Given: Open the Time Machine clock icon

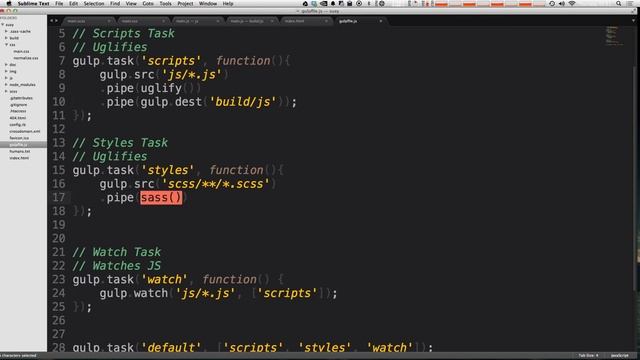Looking at the screenshot, I should [x=552, y=4].
